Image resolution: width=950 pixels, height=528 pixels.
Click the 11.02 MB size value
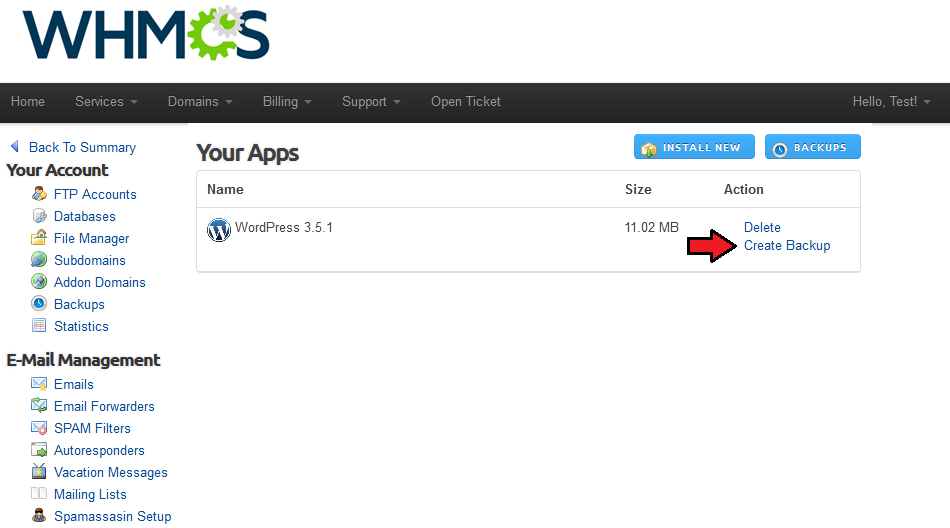651,227
